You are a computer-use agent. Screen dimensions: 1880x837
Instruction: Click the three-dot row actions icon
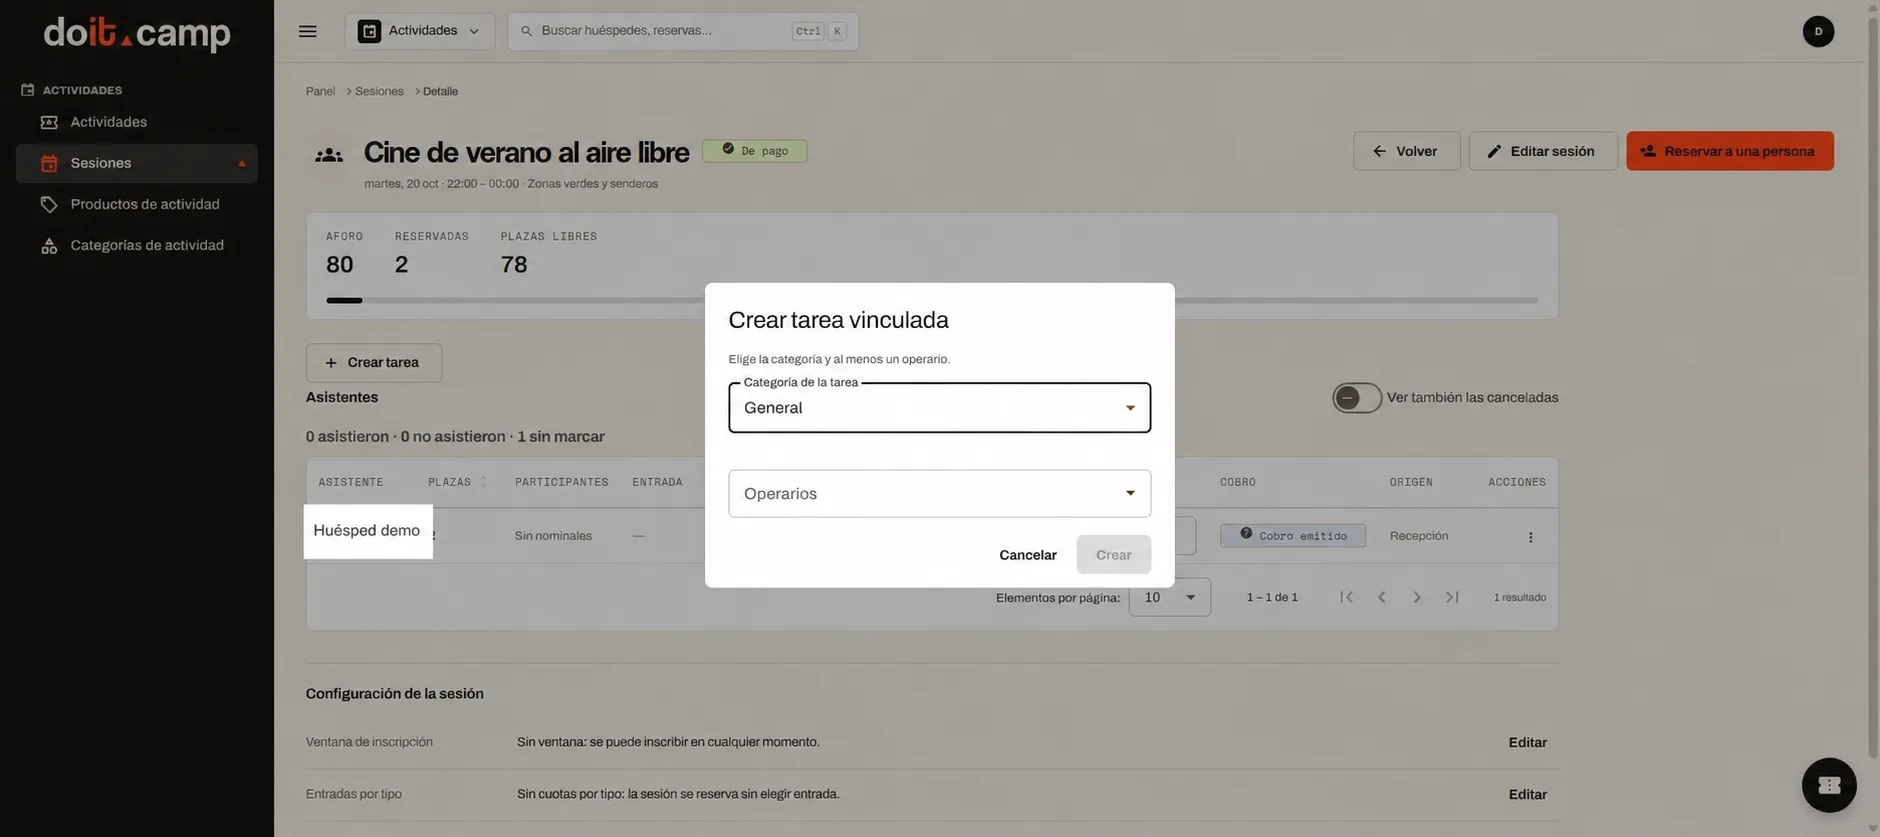point(1530,537)
